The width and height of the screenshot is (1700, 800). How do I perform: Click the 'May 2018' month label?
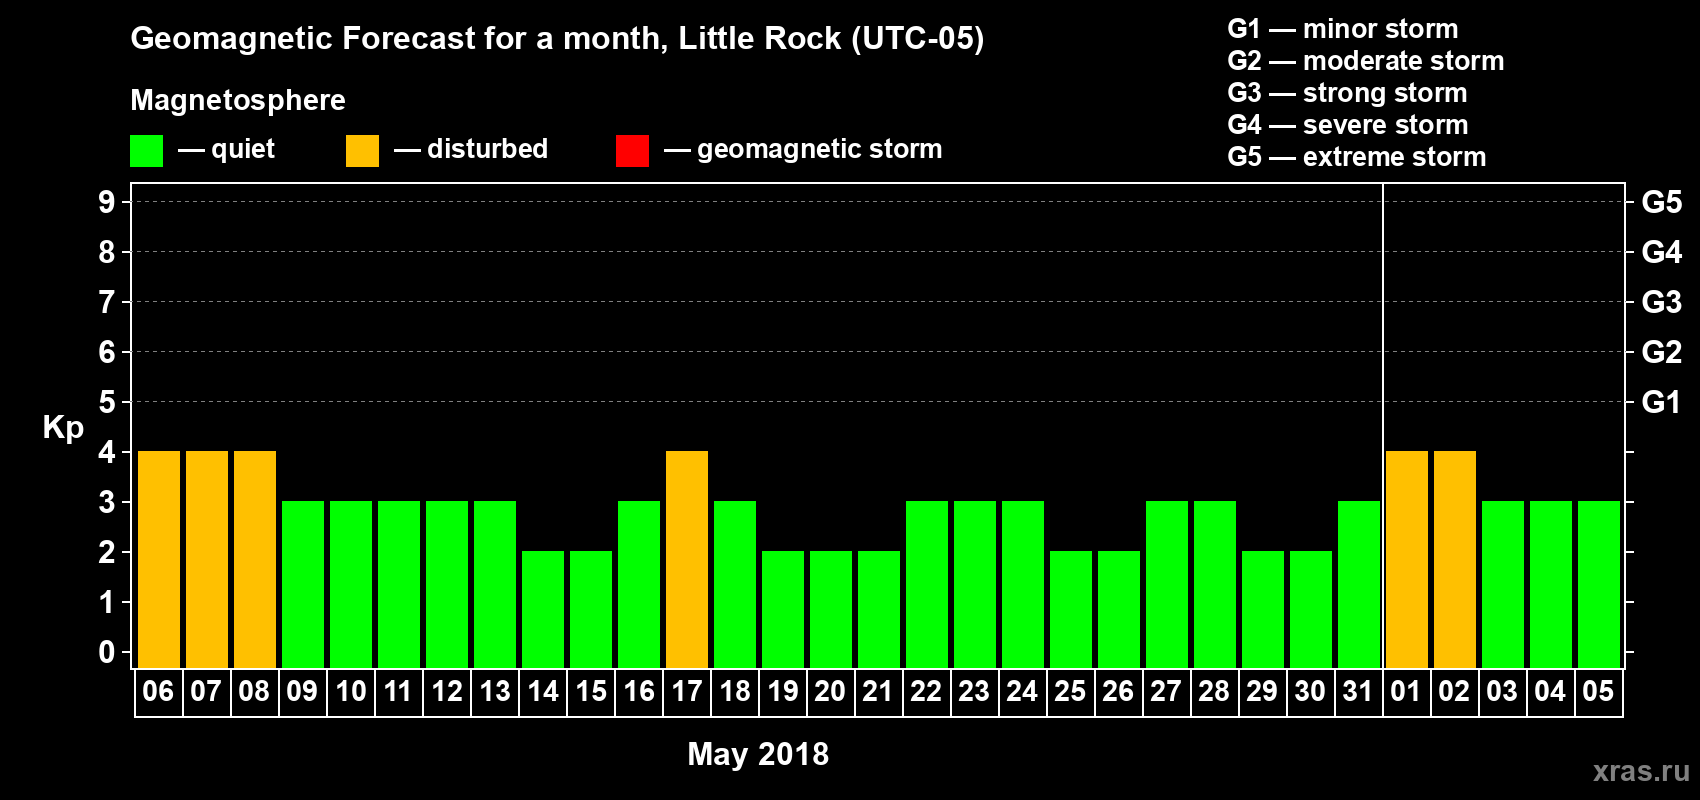point(758,754)
